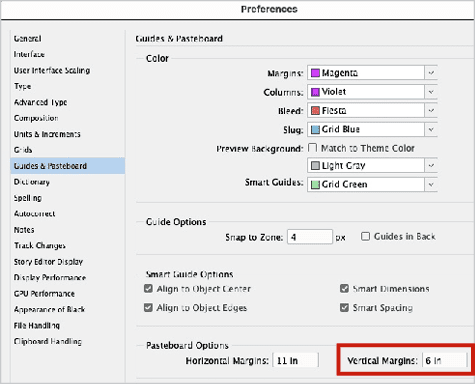The height and width of the screenshot is (384, 475).
Task: Uncheck Smart Dimensions option
Action: [344, 288]
